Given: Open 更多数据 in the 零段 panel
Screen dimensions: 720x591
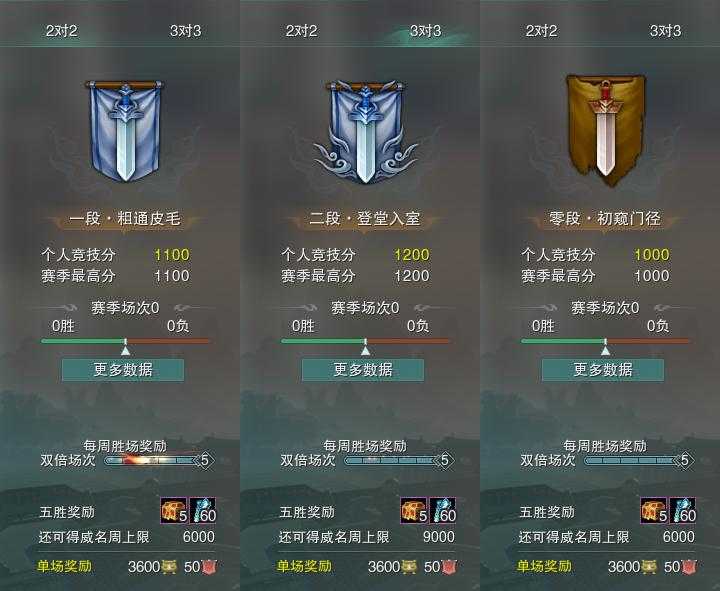Looking at the screenshot, I should click(603, 370).
